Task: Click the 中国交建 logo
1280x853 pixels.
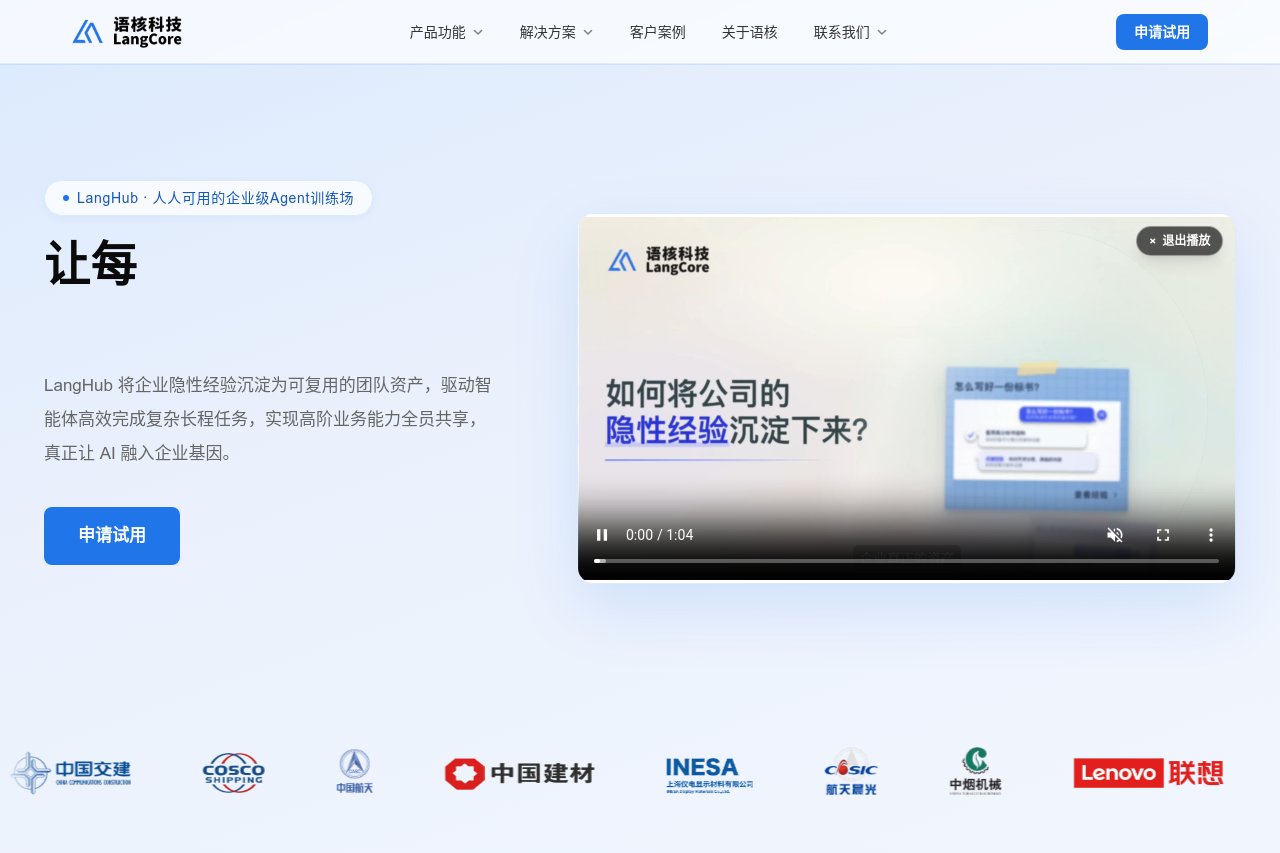Action: pos(71,773)
